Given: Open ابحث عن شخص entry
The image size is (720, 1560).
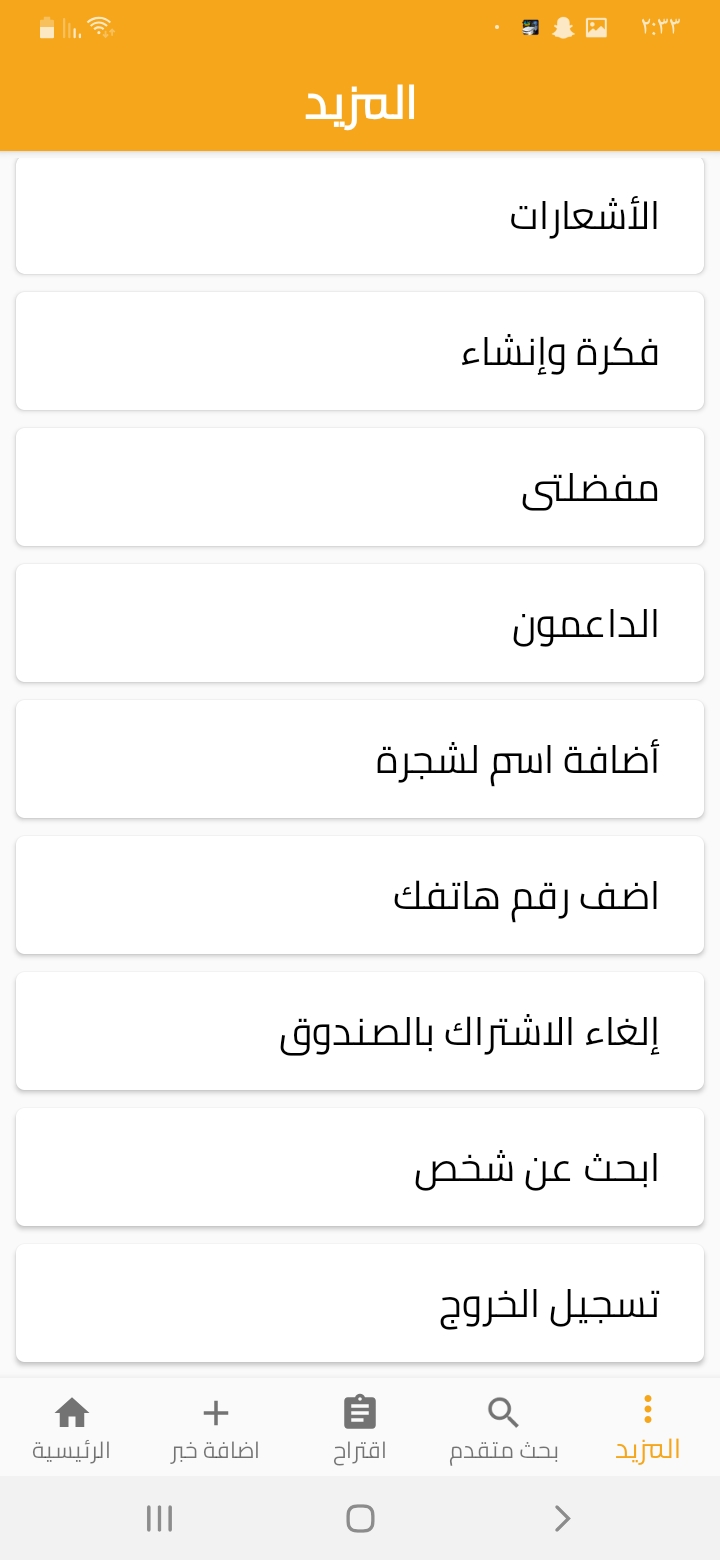Looking at the screenshot, I should [x=360, y=1167].
